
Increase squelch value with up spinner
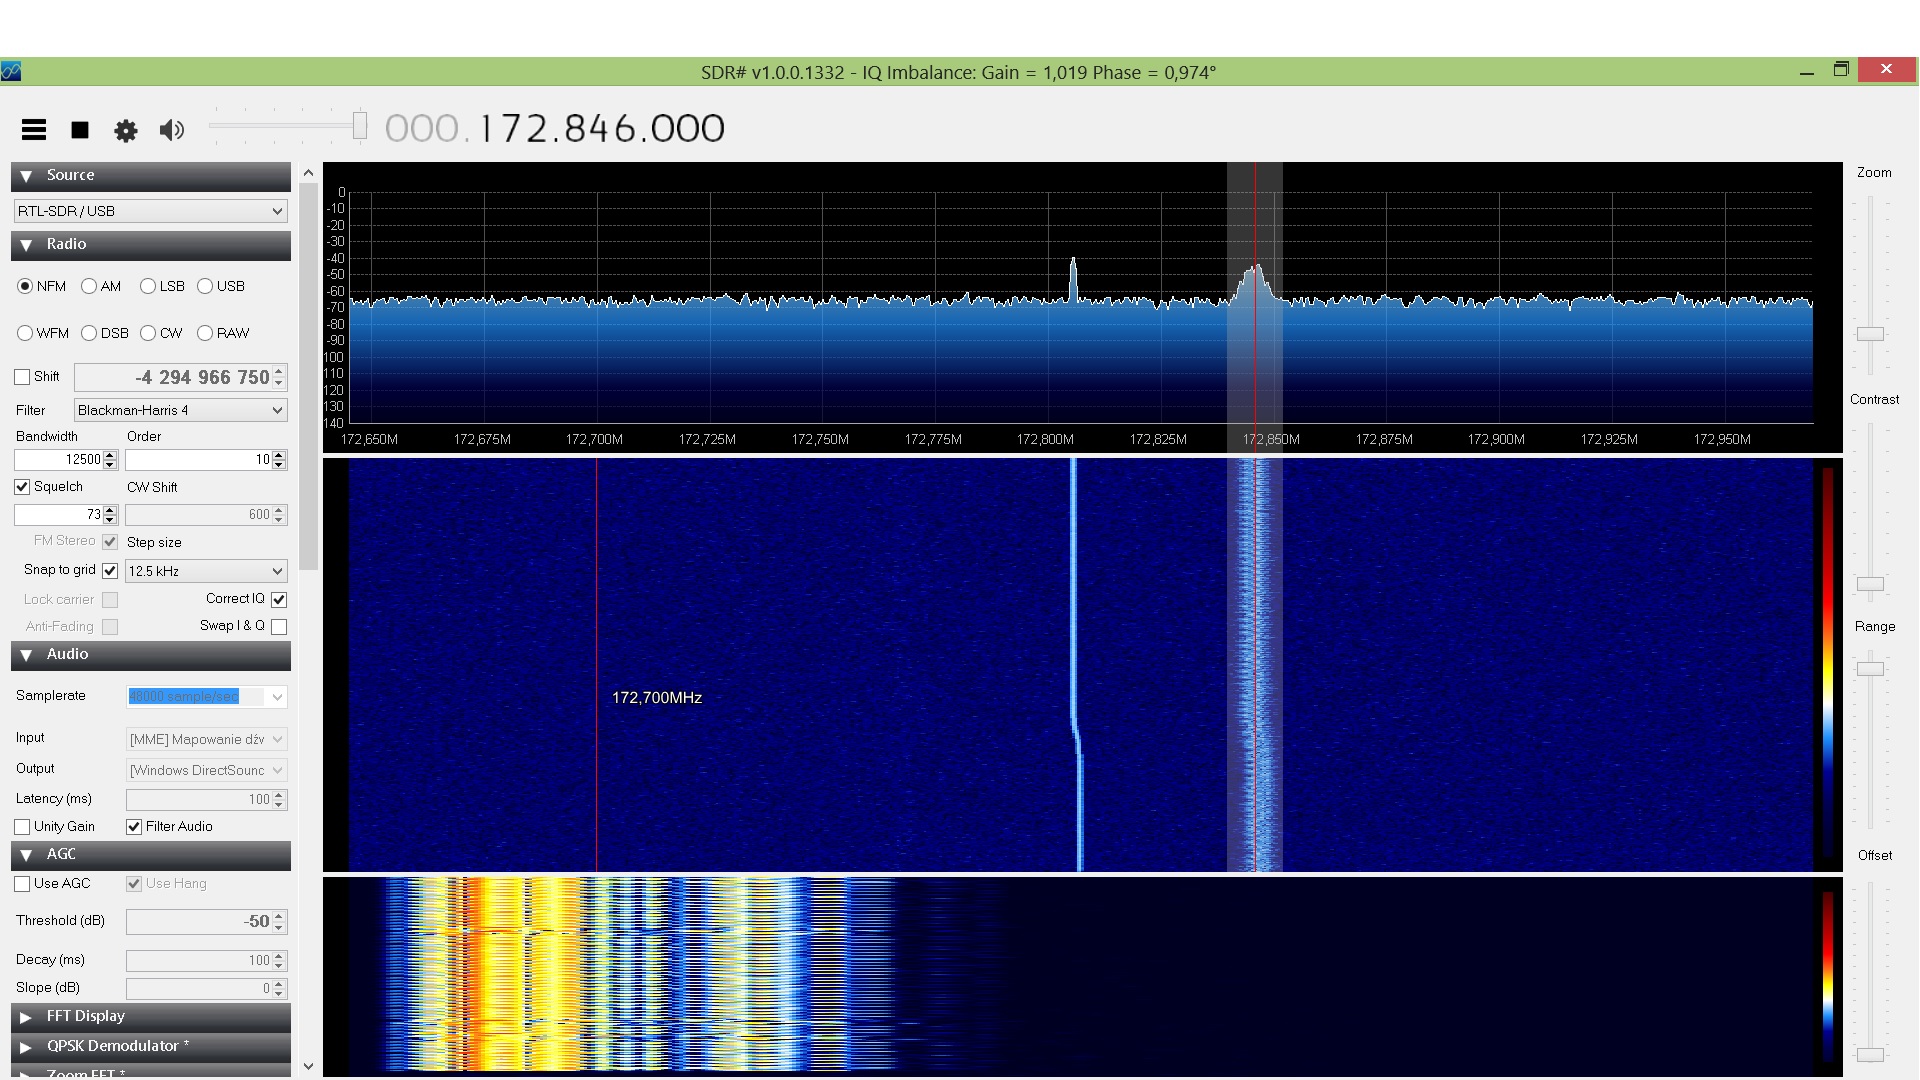111,510
